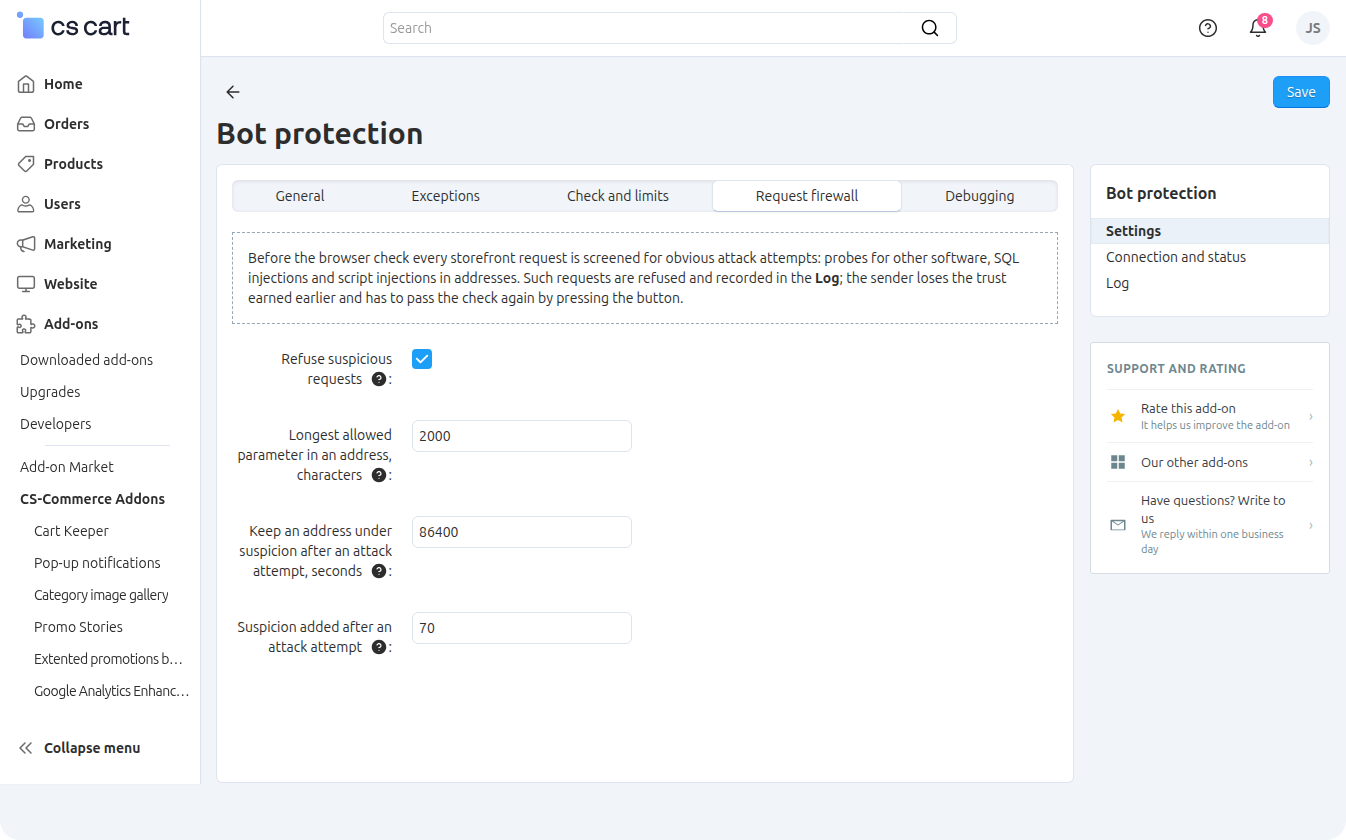This screenshot has width=1346, height=840.
Task: Click the Home house icon
Action: (27, 84)
